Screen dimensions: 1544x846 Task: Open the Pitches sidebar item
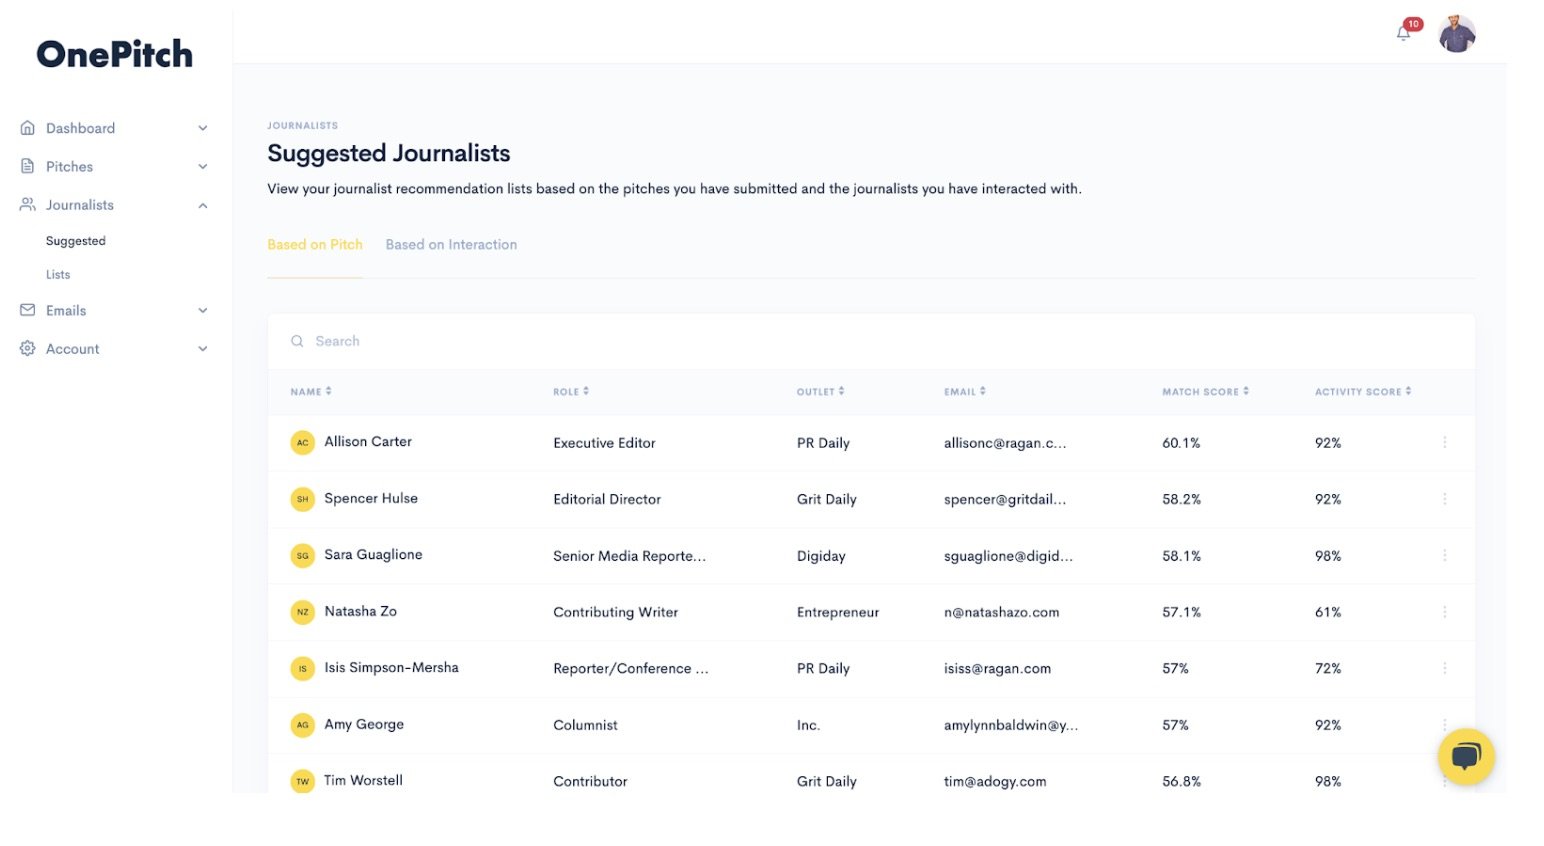tap(69, 166)
